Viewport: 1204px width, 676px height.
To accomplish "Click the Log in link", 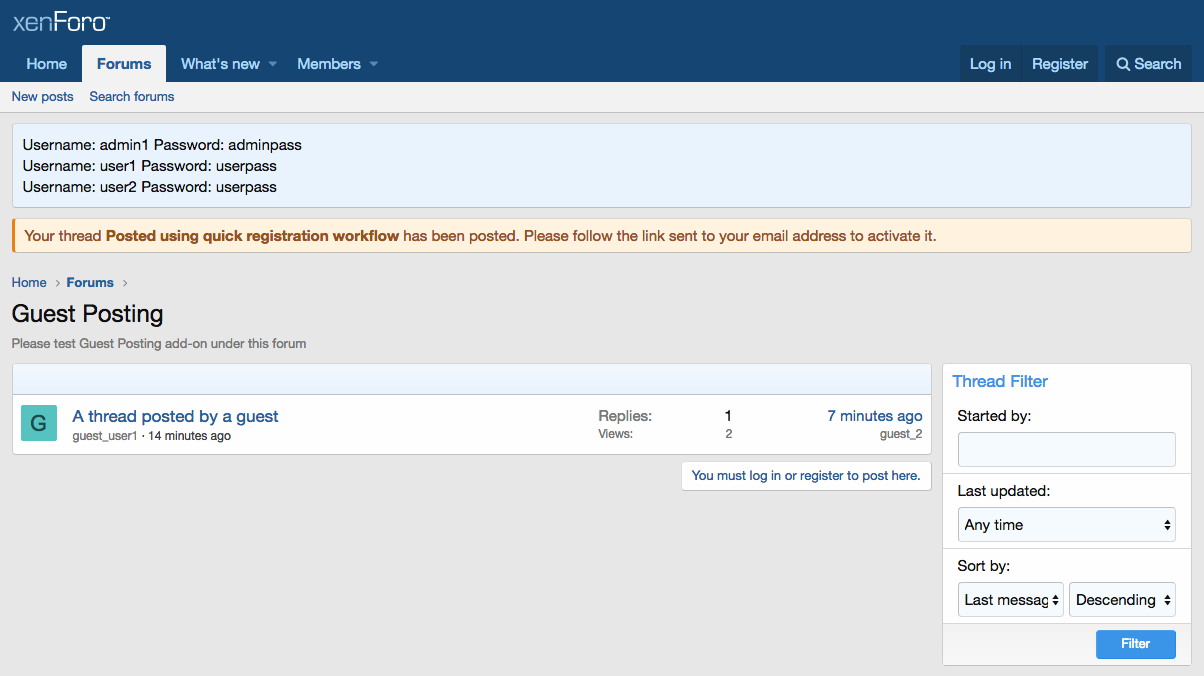I will (990, 64).
